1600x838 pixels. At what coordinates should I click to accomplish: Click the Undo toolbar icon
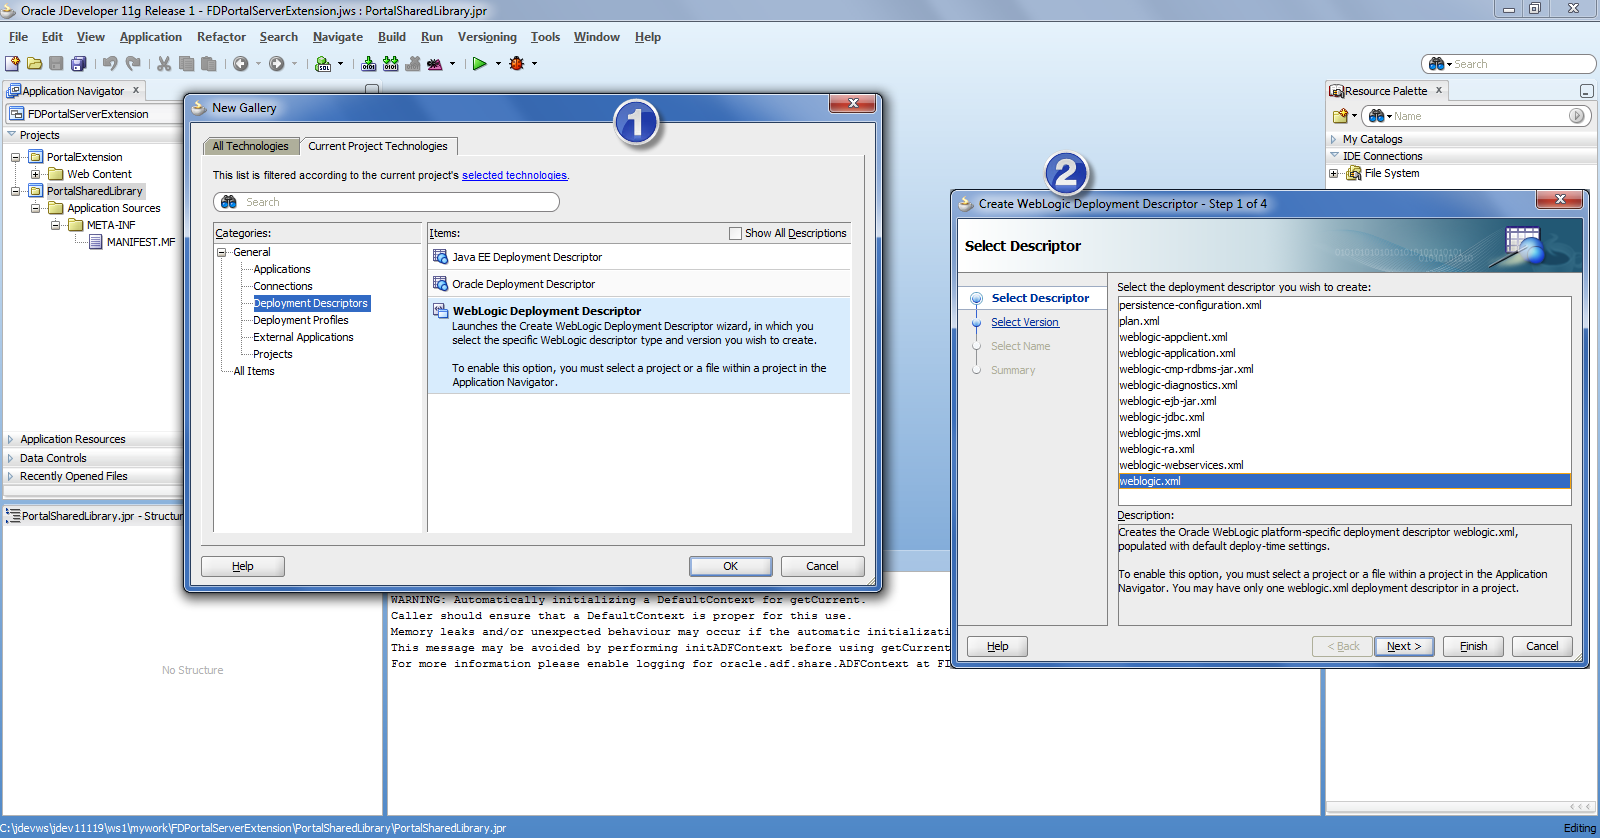pyautogui.click(x=110, y=63)
